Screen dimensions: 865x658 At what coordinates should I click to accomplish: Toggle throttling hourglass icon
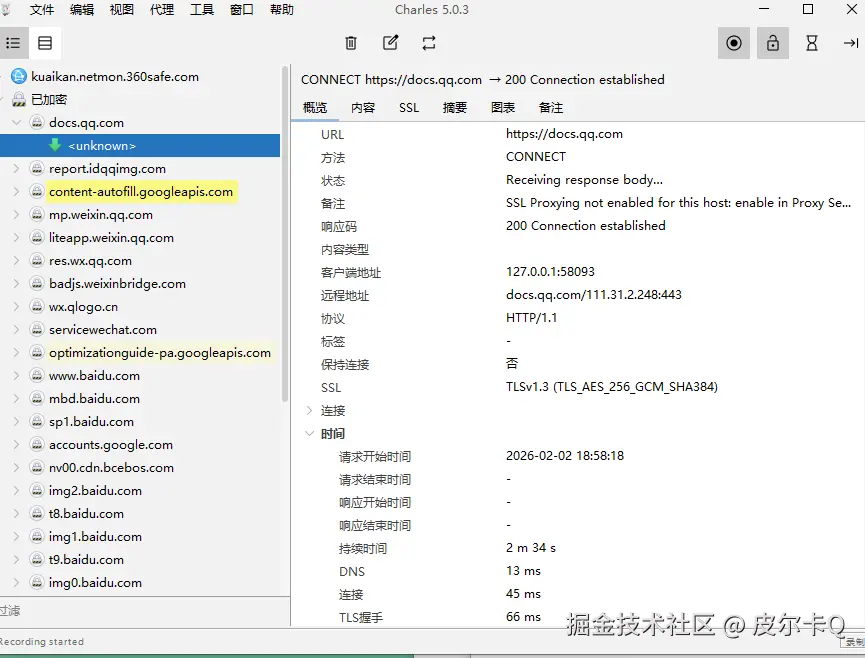tap(812, 43)
